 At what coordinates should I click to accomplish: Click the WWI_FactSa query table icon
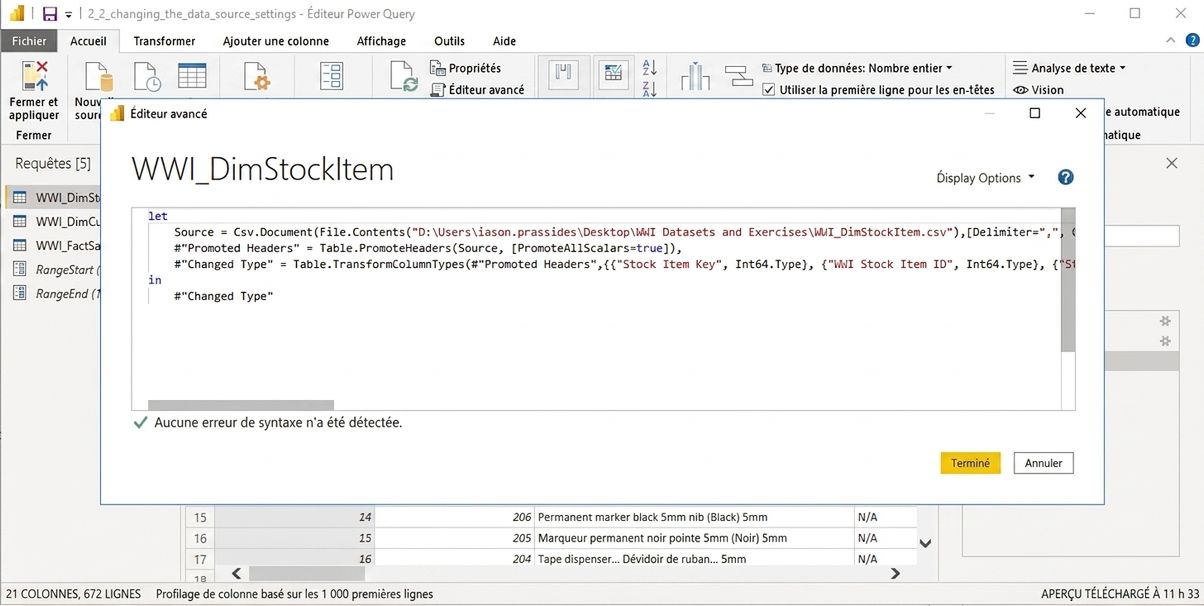(x=19, y=245)
